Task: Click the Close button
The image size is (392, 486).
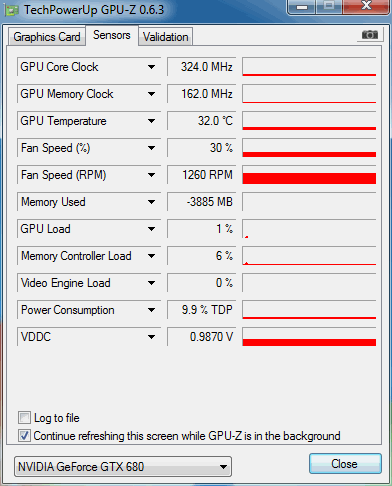Action: (345, 463)
